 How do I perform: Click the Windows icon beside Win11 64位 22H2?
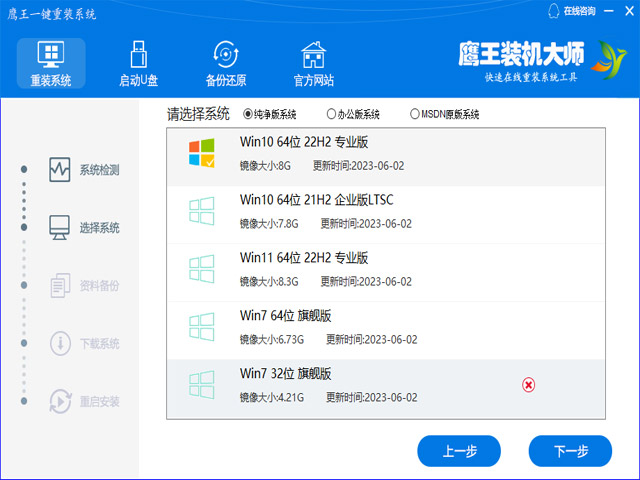tap(202, 269)
